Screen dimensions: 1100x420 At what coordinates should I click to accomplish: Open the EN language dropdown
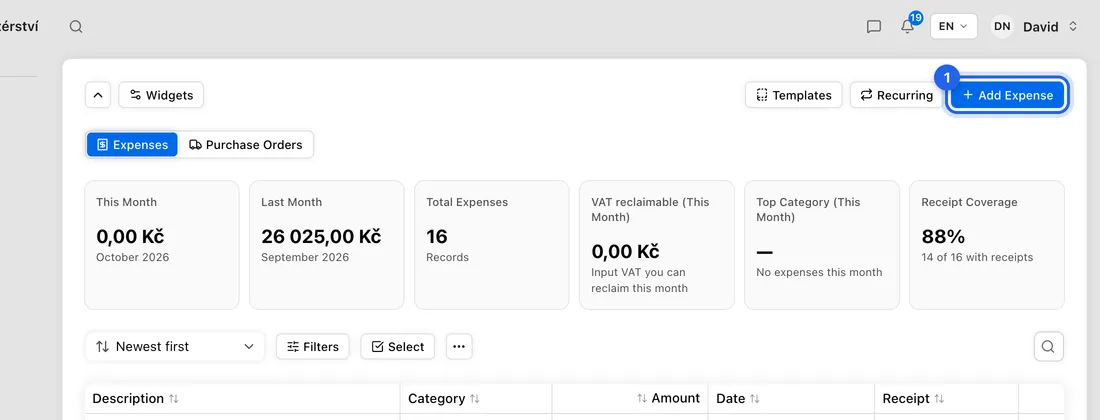953,26
